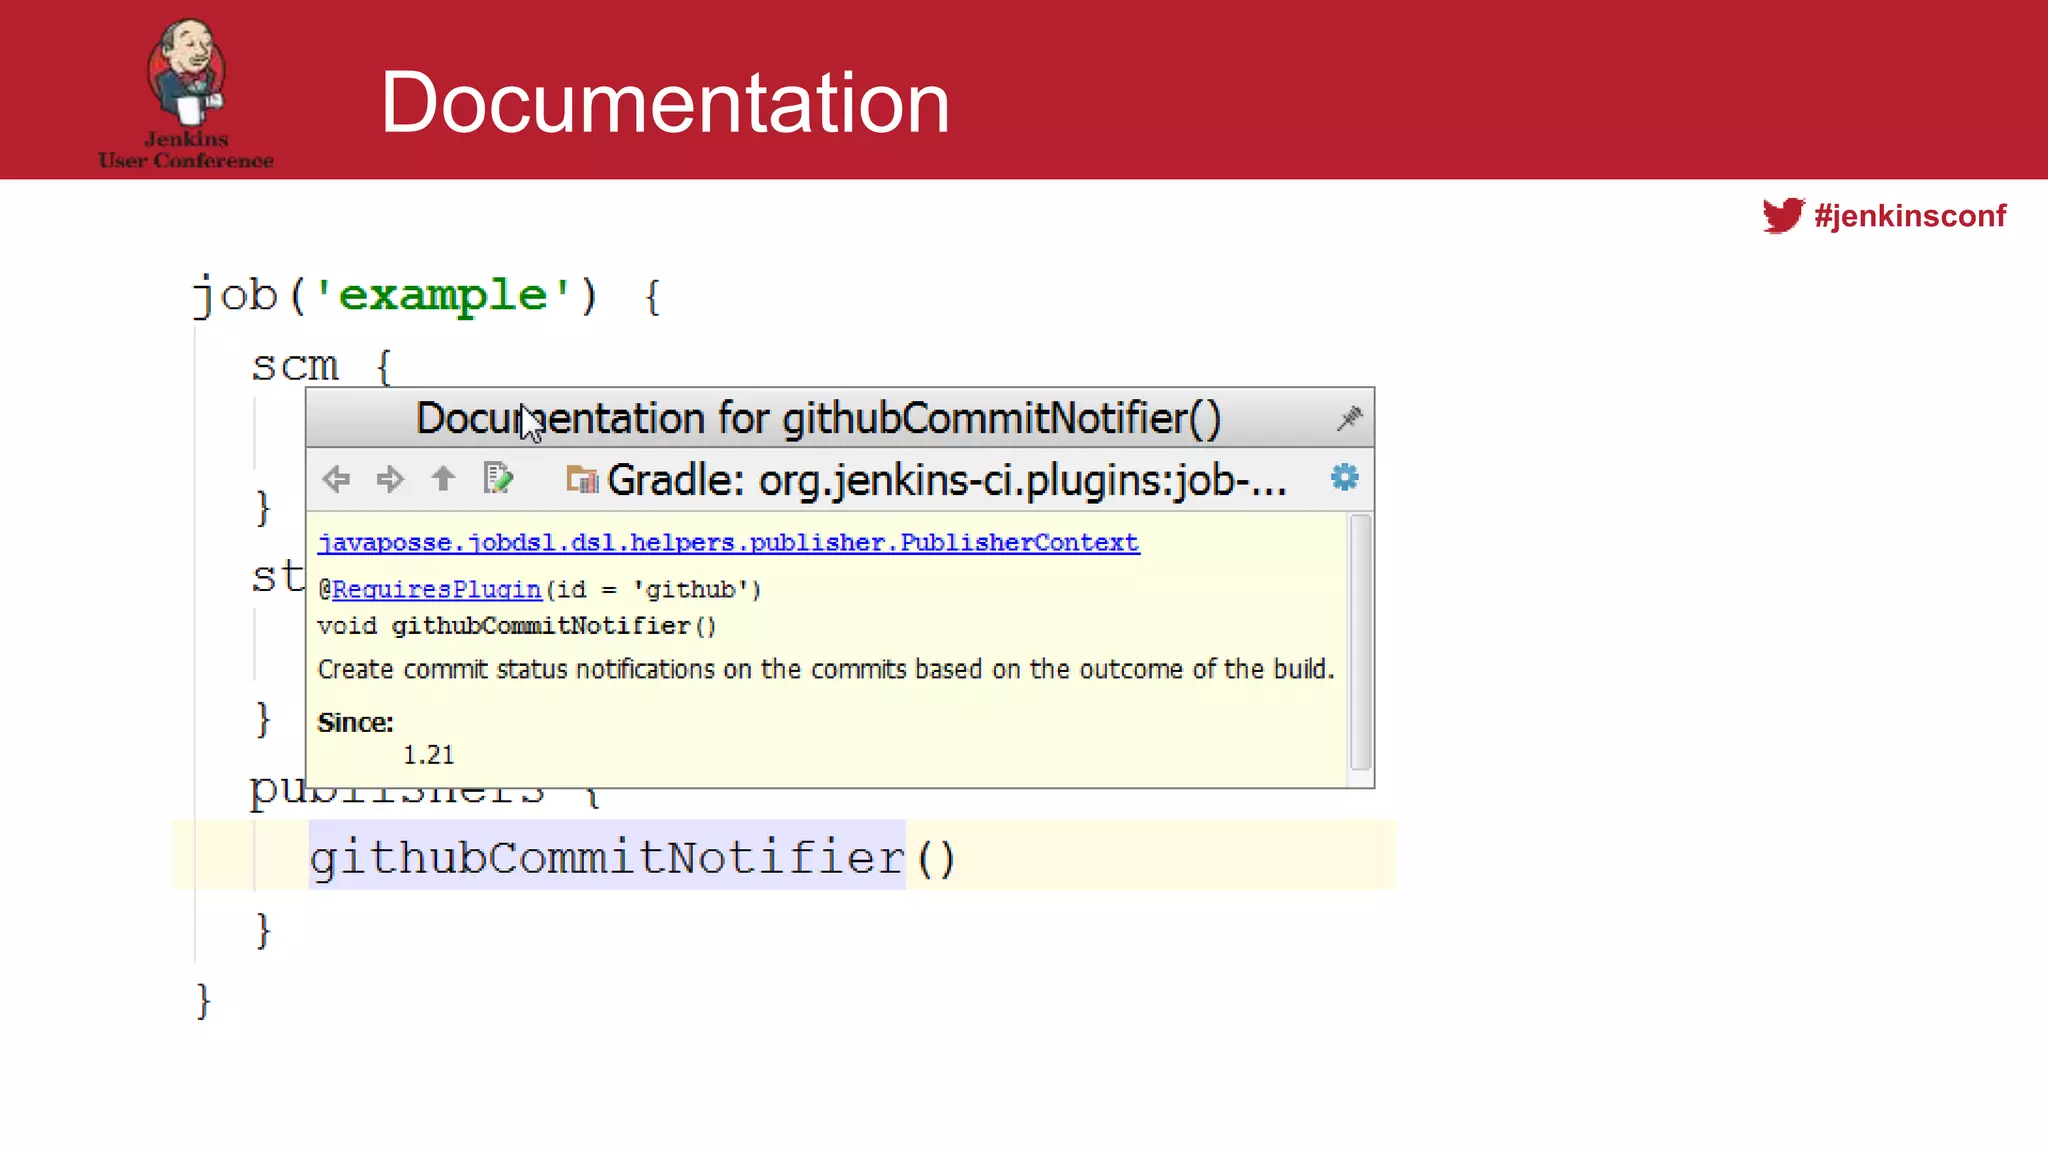Open the RequiresPlugin annotation link
2048x1152 pixels.
(x=436, y=589)
